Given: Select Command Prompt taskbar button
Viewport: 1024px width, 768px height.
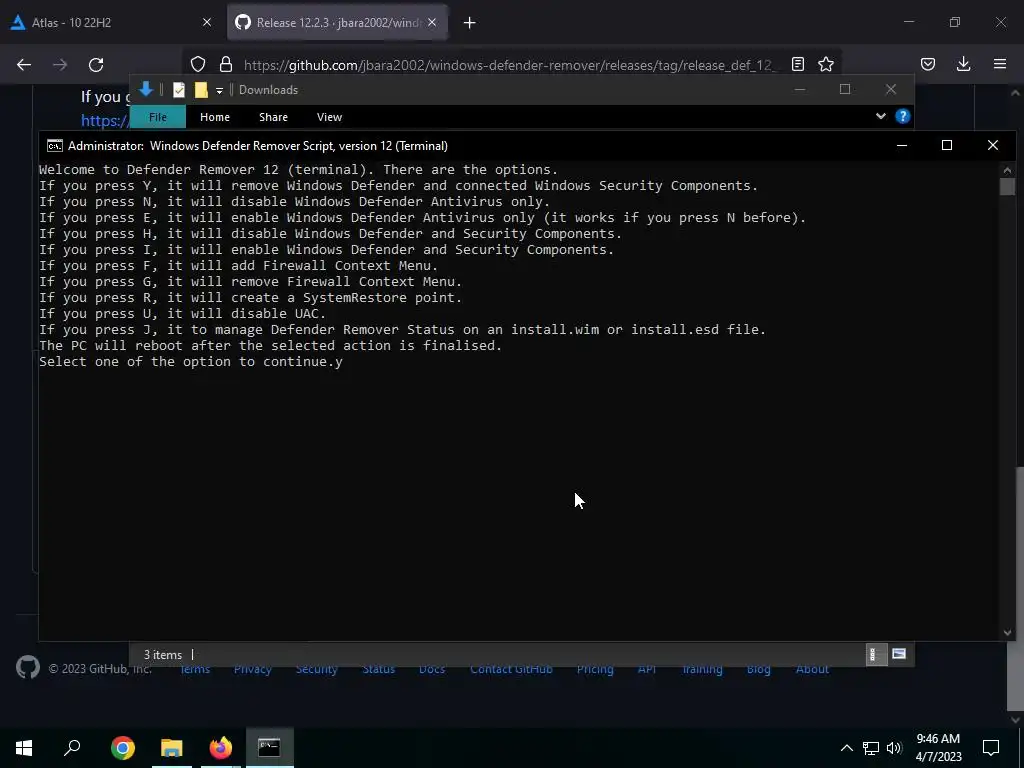Looking at the screenshot, I should (x=270, y=748).
